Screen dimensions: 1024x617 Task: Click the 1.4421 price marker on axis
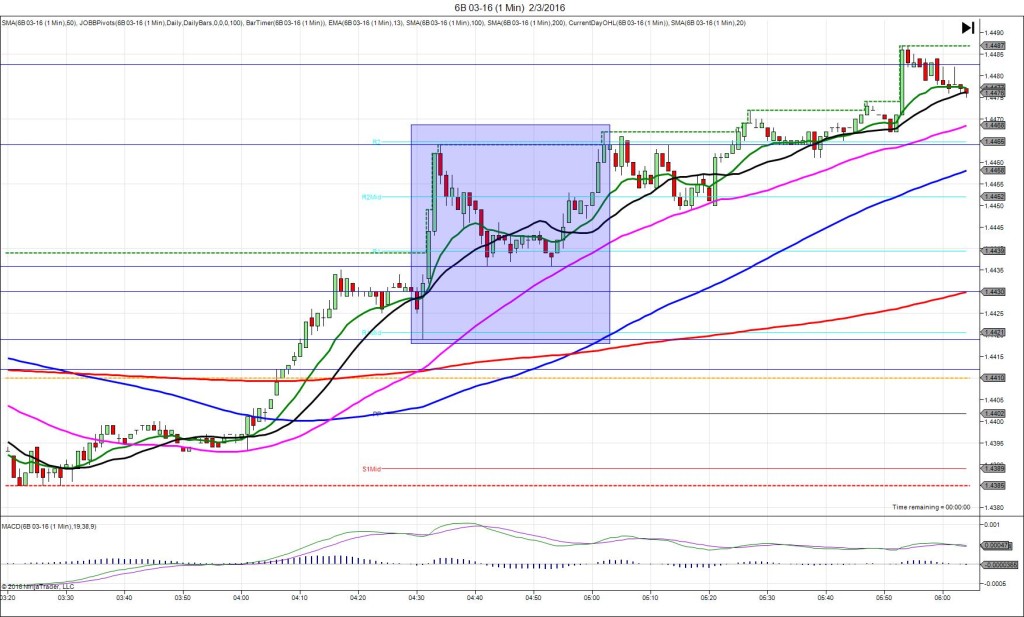pyautogui.click(x=993, y=332)
